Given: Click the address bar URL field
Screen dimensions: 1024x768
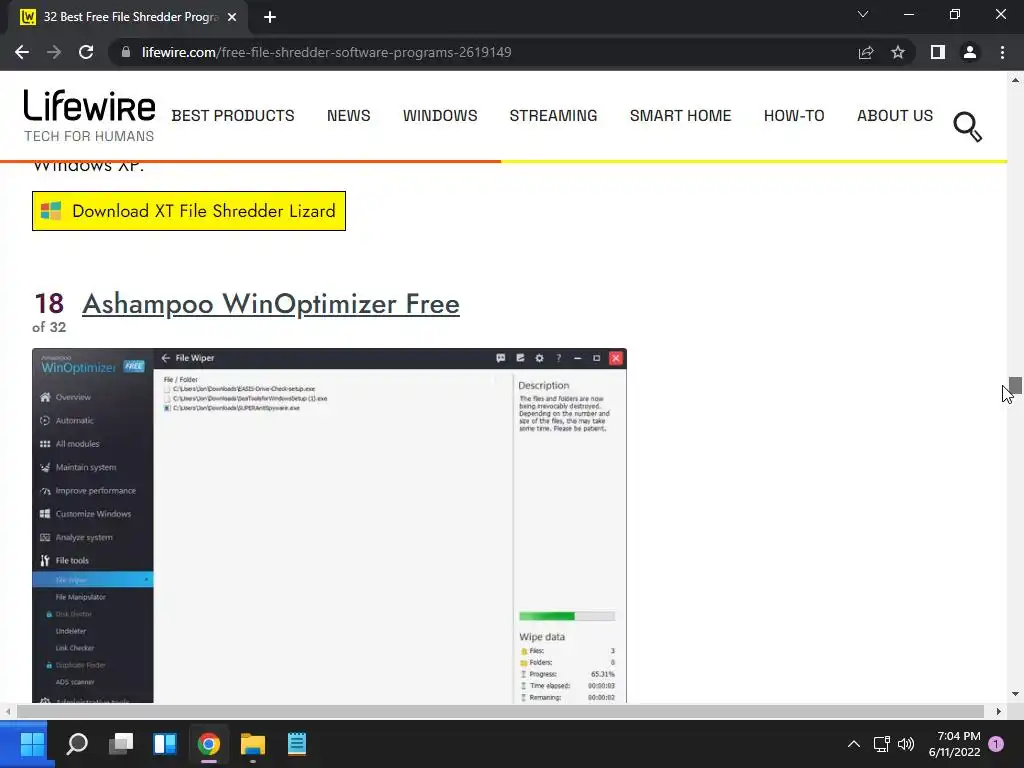Looking at the screenshot, I should pos(327,52).
